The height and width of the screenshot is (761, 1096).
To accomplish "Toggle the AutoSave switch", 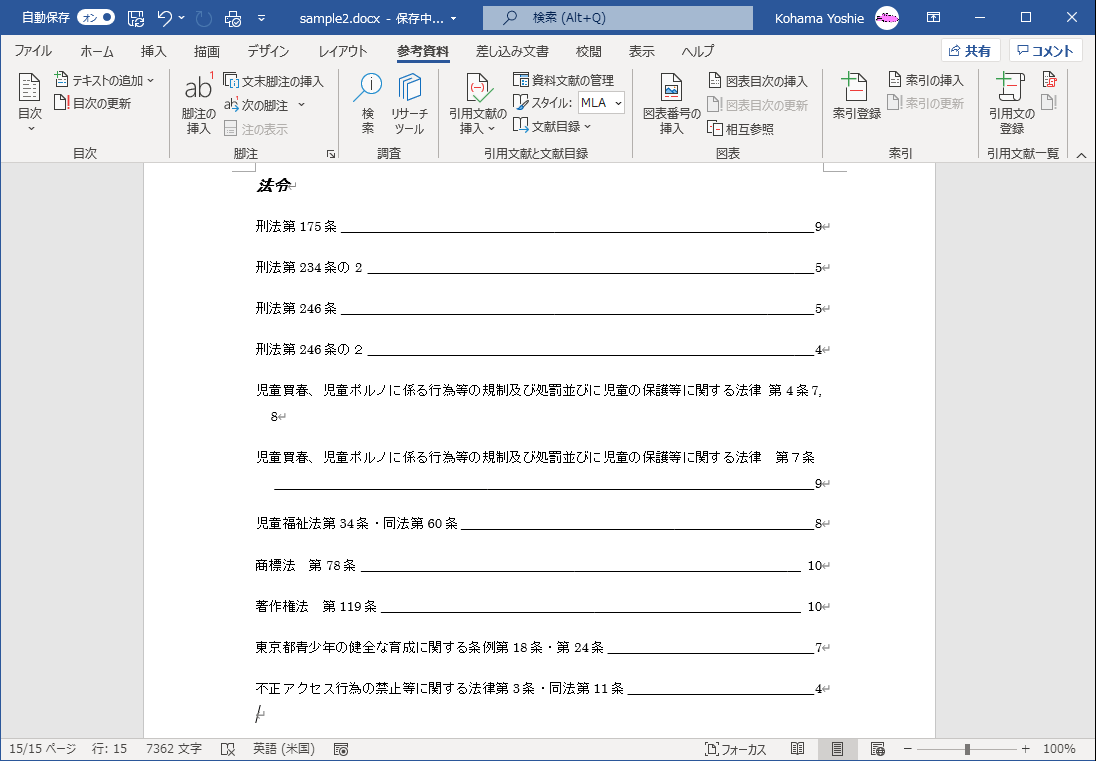I will [x=96, y=17].
